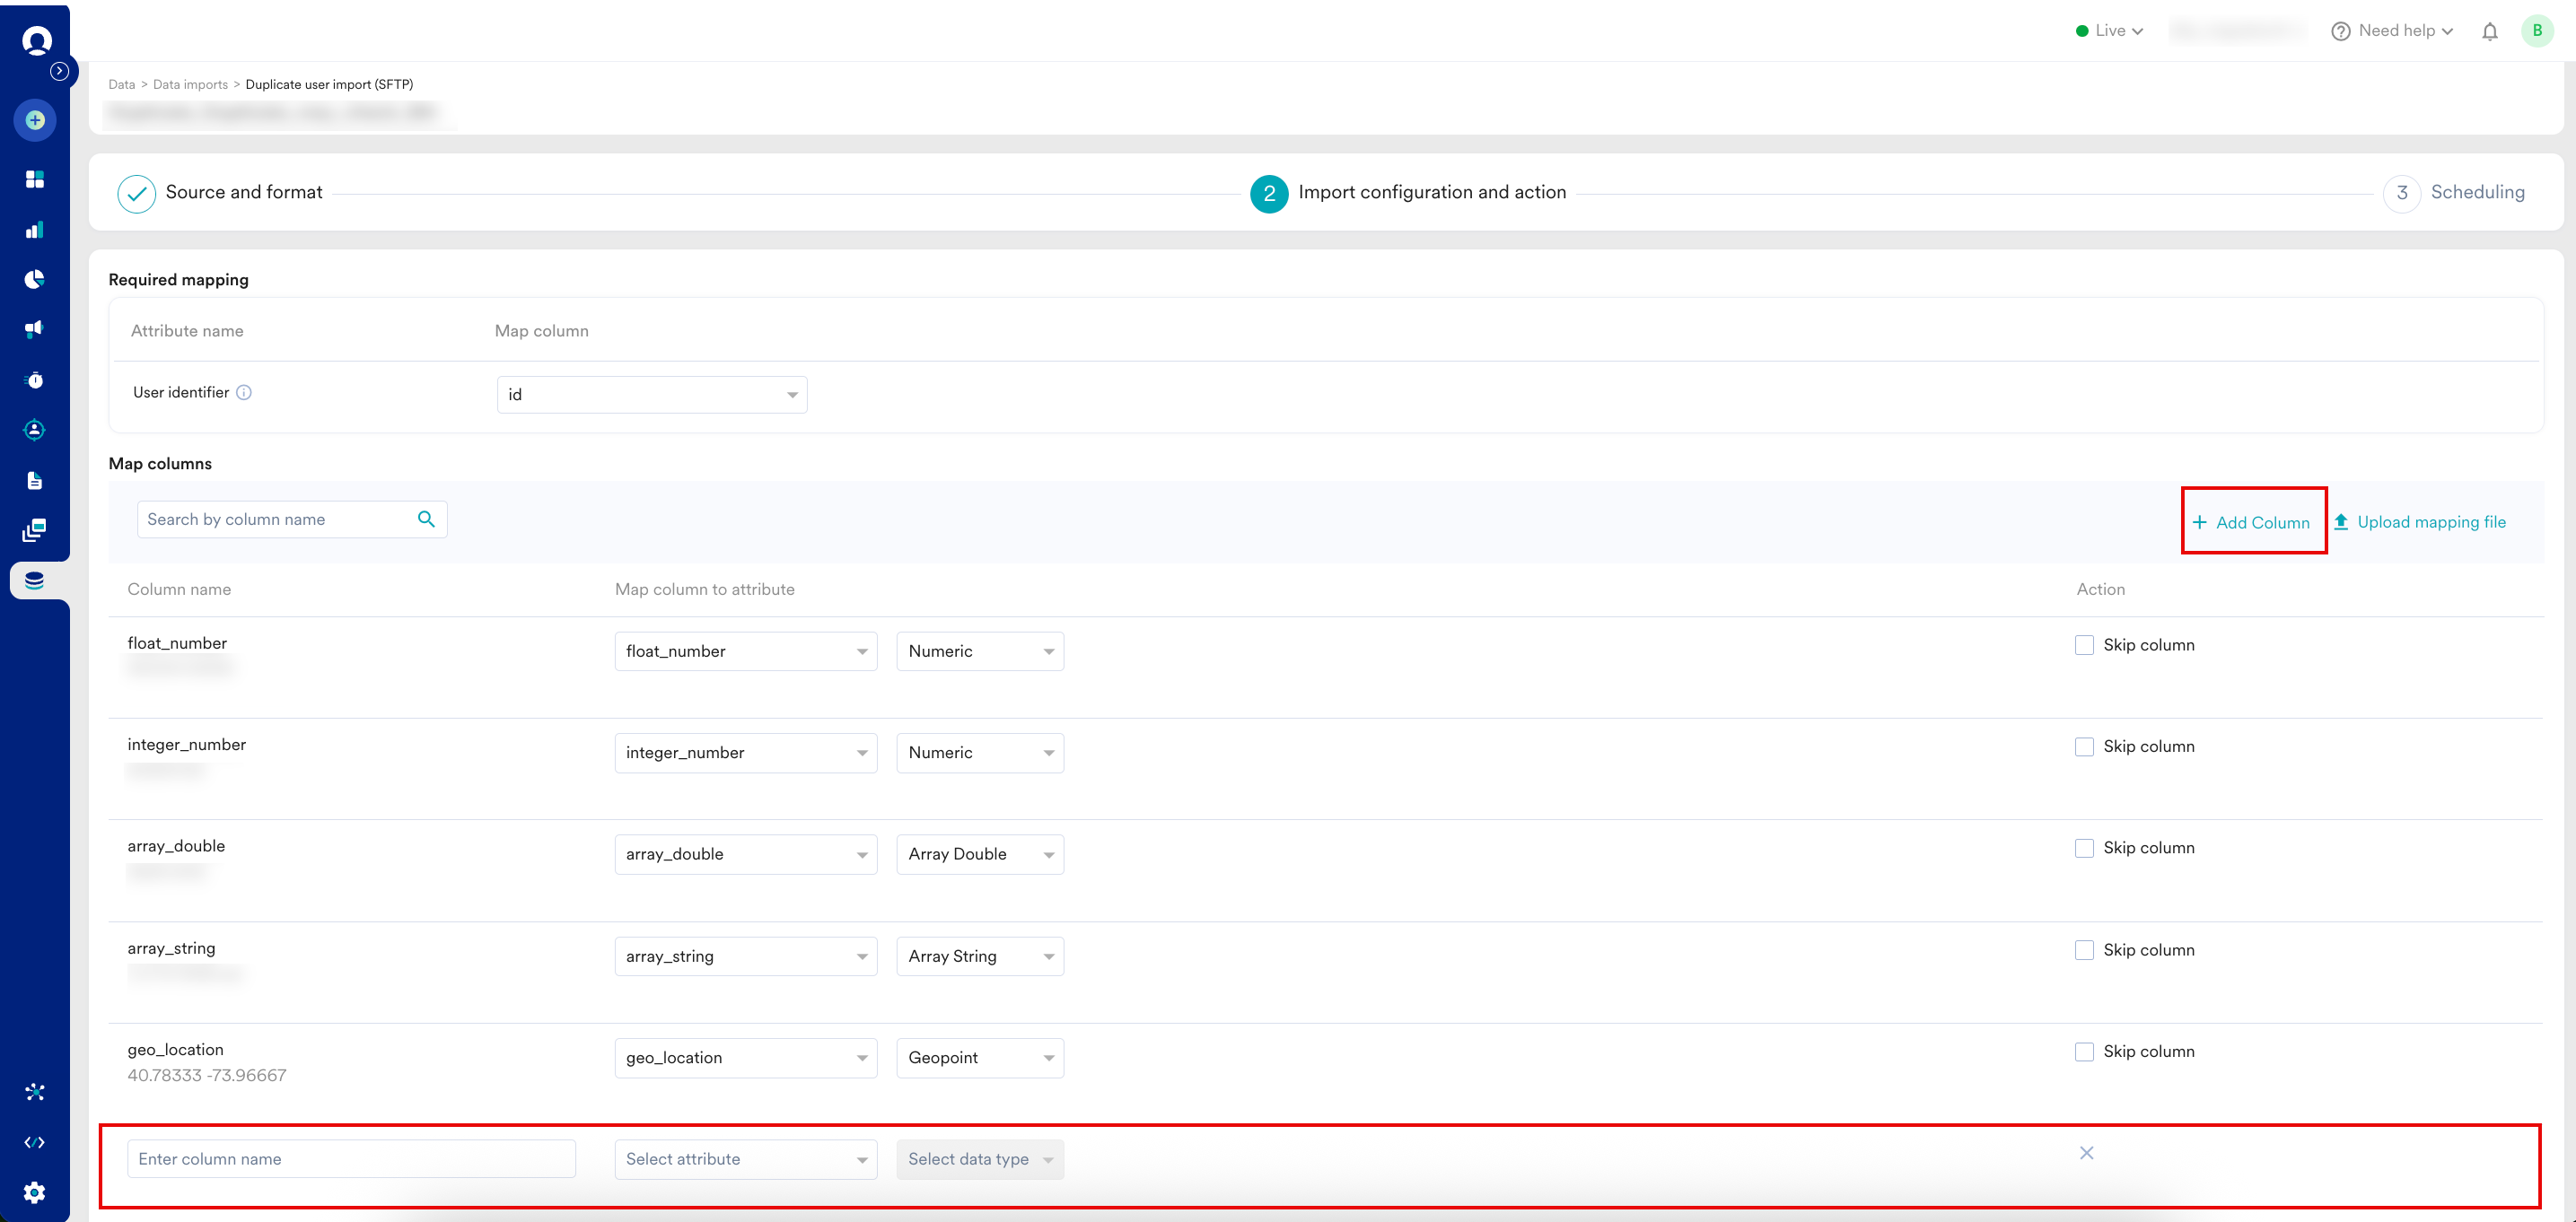
Task: Click the Add Column button
Action: (2252, 522)
